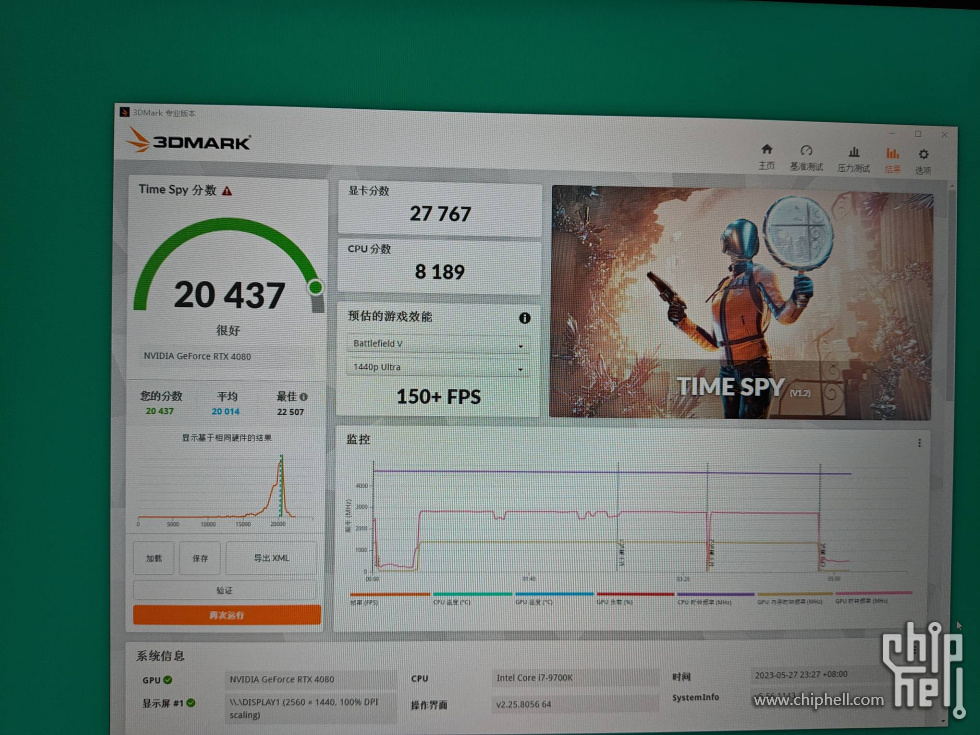Click the NVIDIA GeForce RTX 4080 field in 系统信息
Screen dimensions: 980x735
311,679
